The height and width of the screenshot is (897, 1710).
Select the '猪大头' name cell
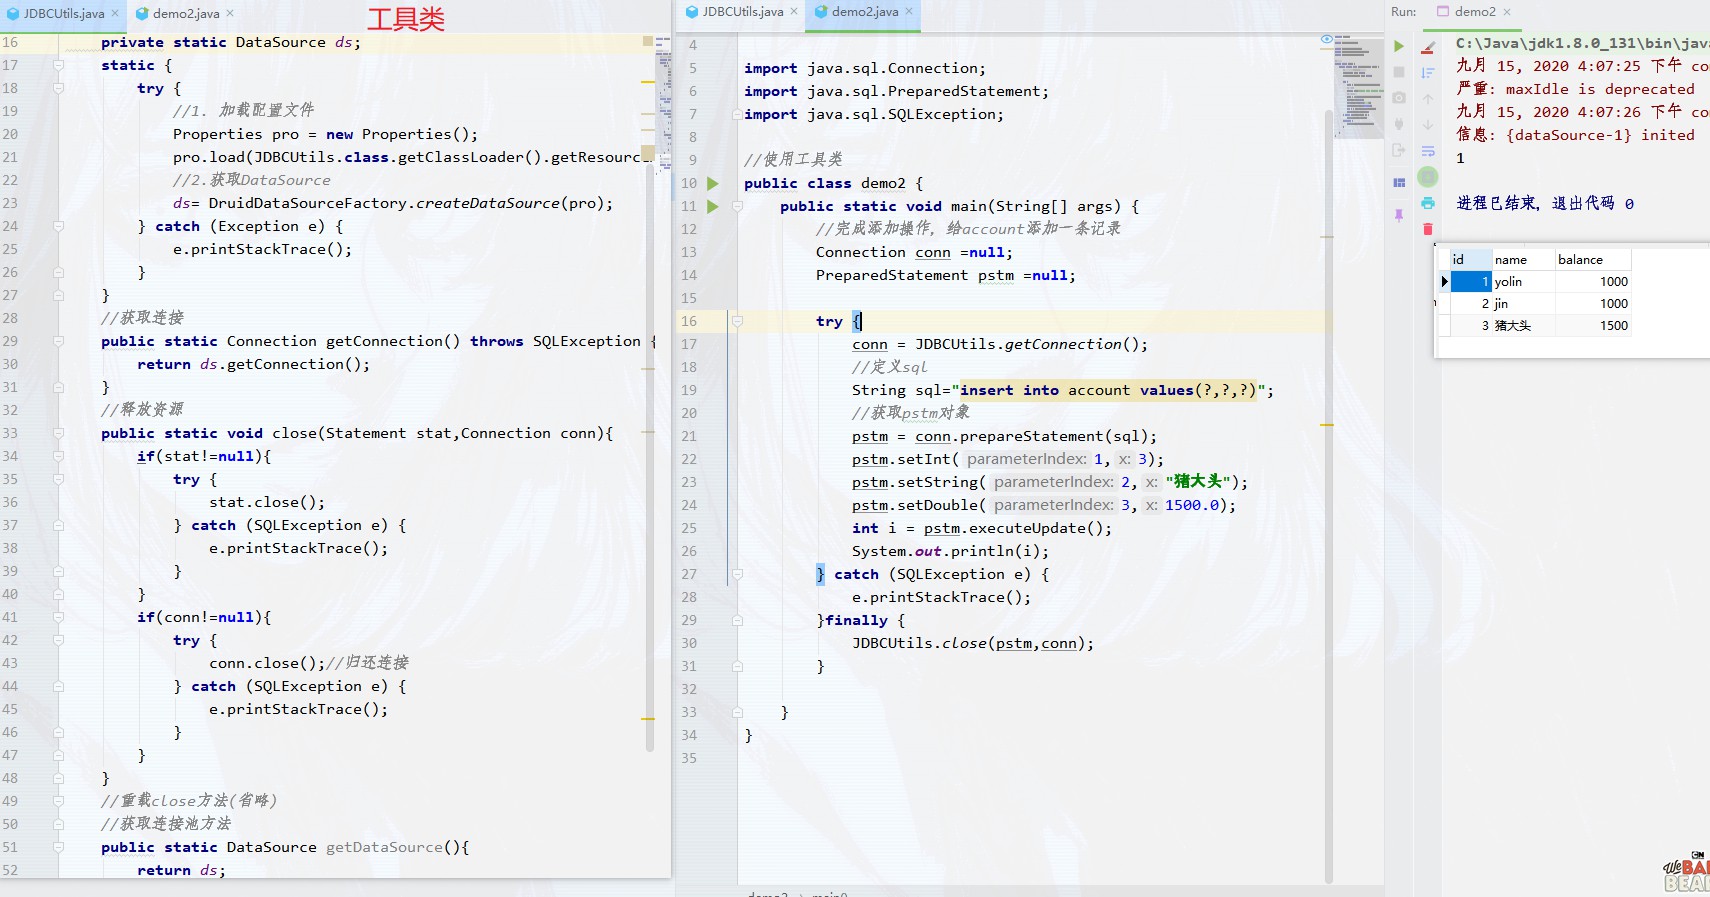[x=1524, y=326]
